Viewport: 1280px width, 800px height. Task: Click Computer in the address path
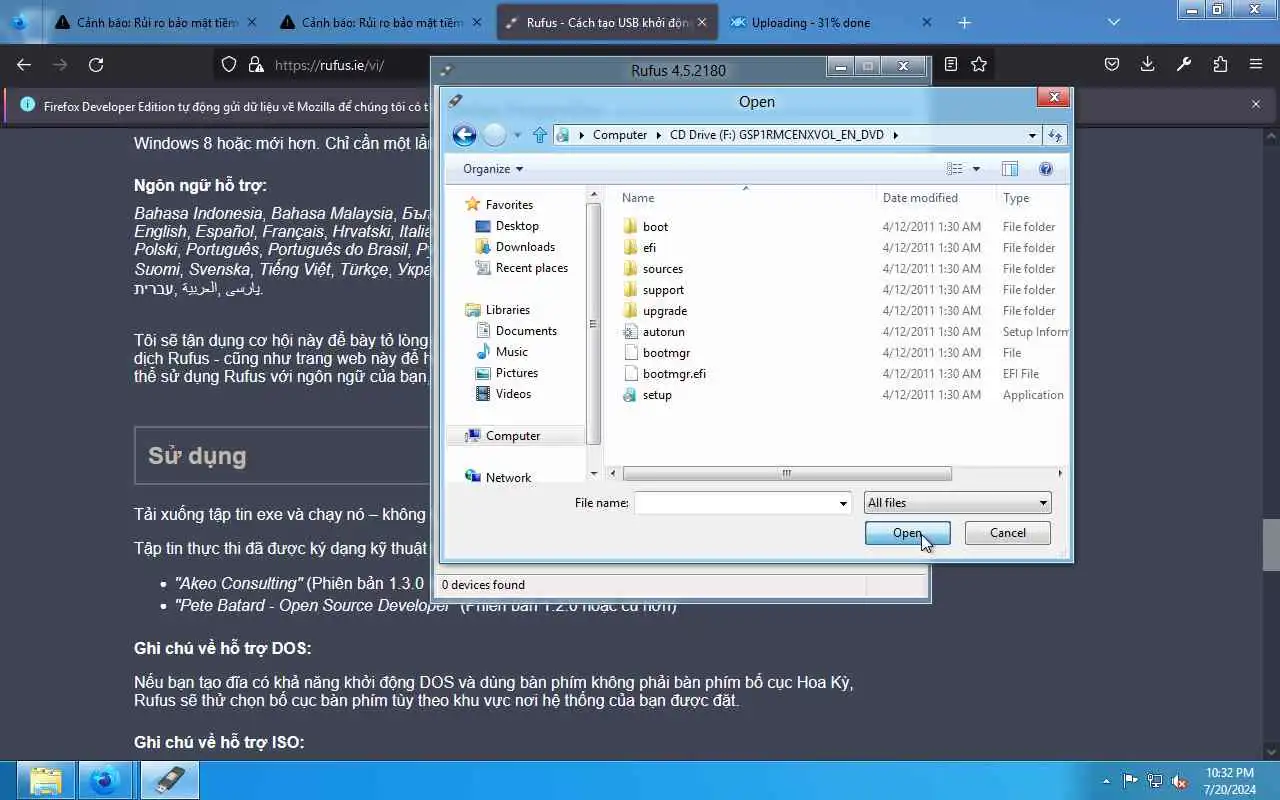(620, 135)
